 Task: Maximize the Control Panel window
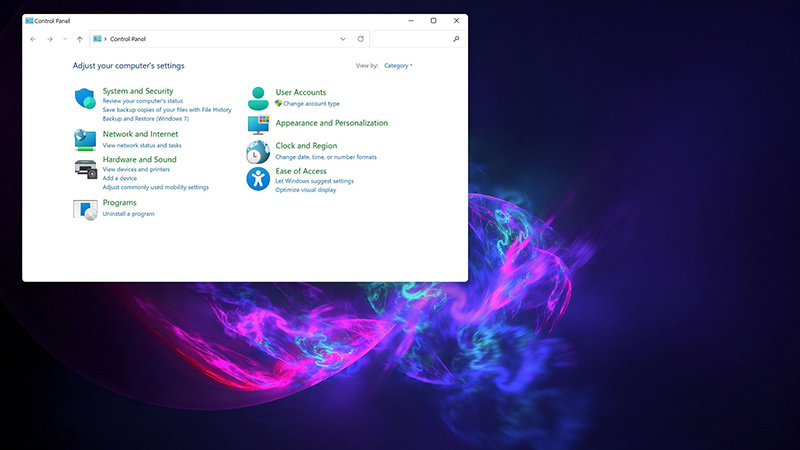(434, 21)
